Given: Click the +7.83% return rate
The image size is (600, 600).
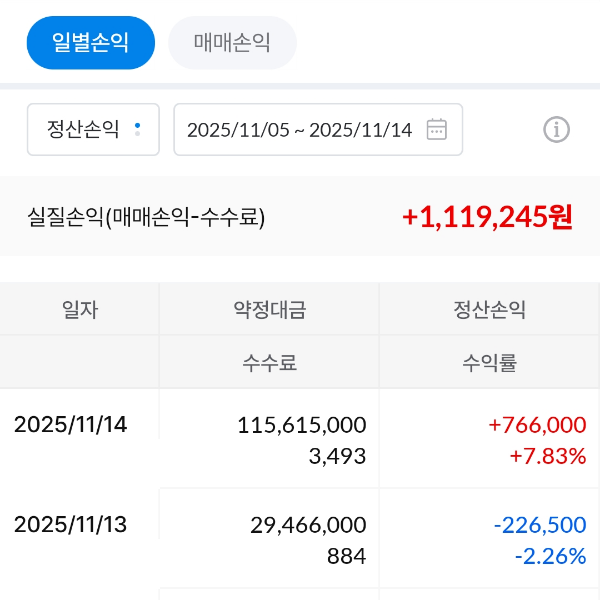Looking at the screenshot, I should 547,456.
